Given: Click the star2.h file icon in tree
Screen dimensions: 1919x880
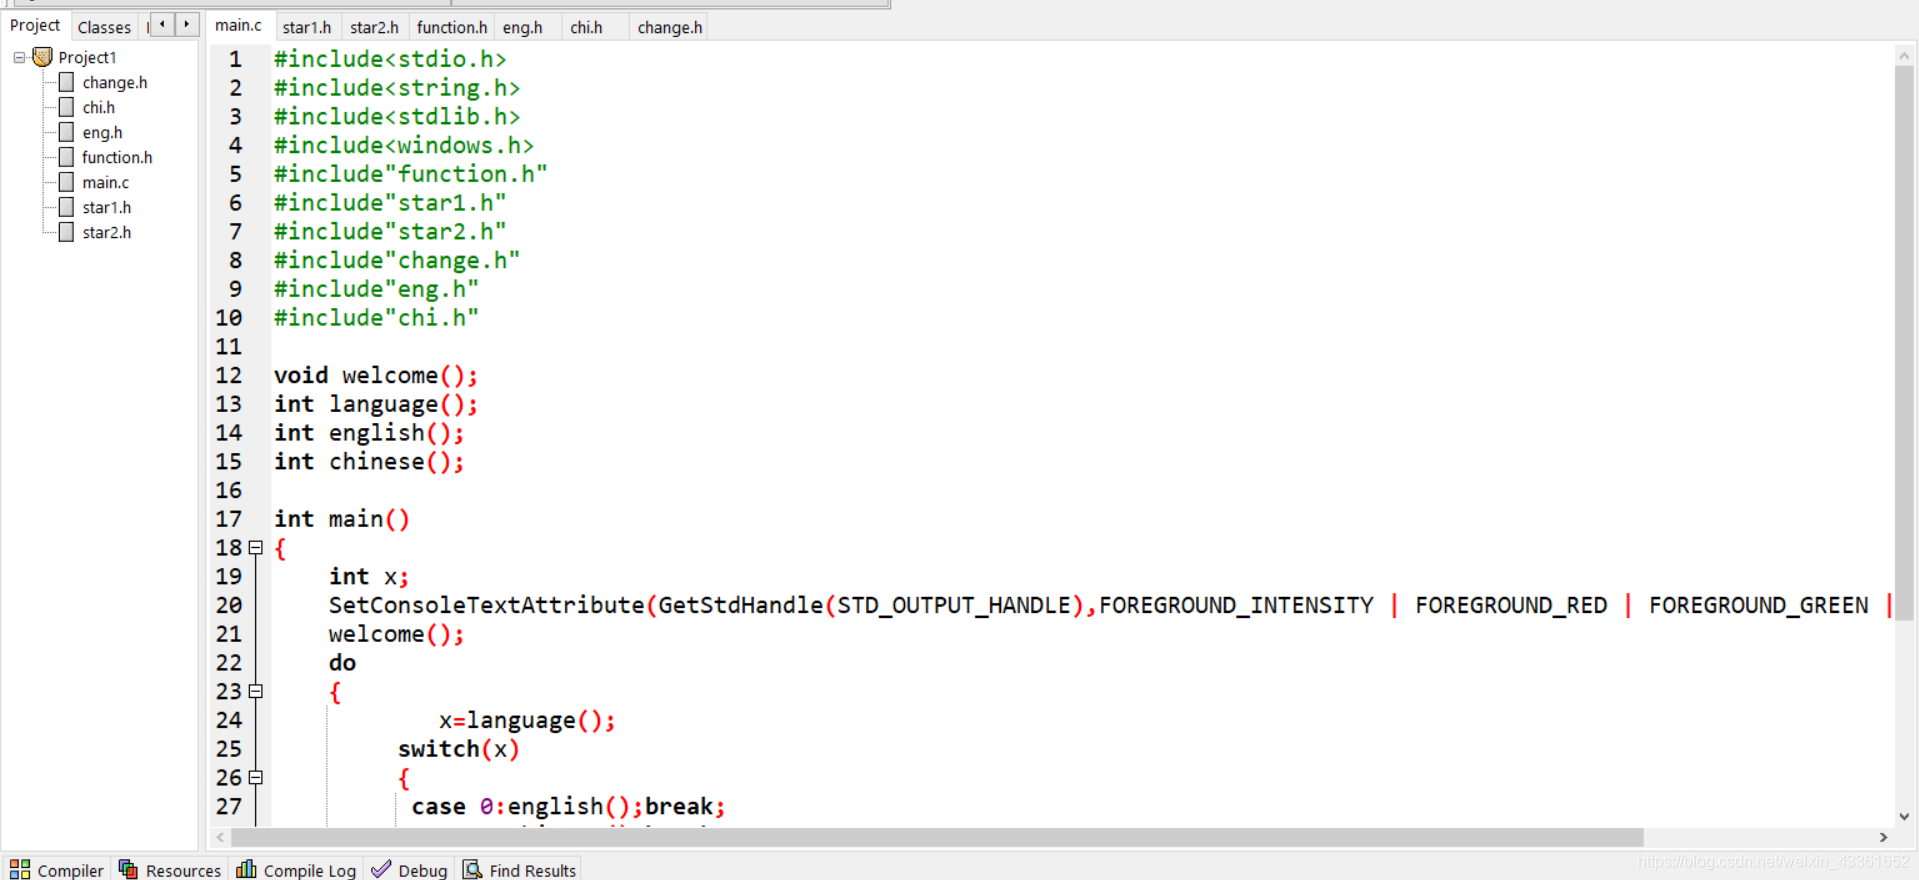Looking at the screenshot, I should click(x=66, y=232).
